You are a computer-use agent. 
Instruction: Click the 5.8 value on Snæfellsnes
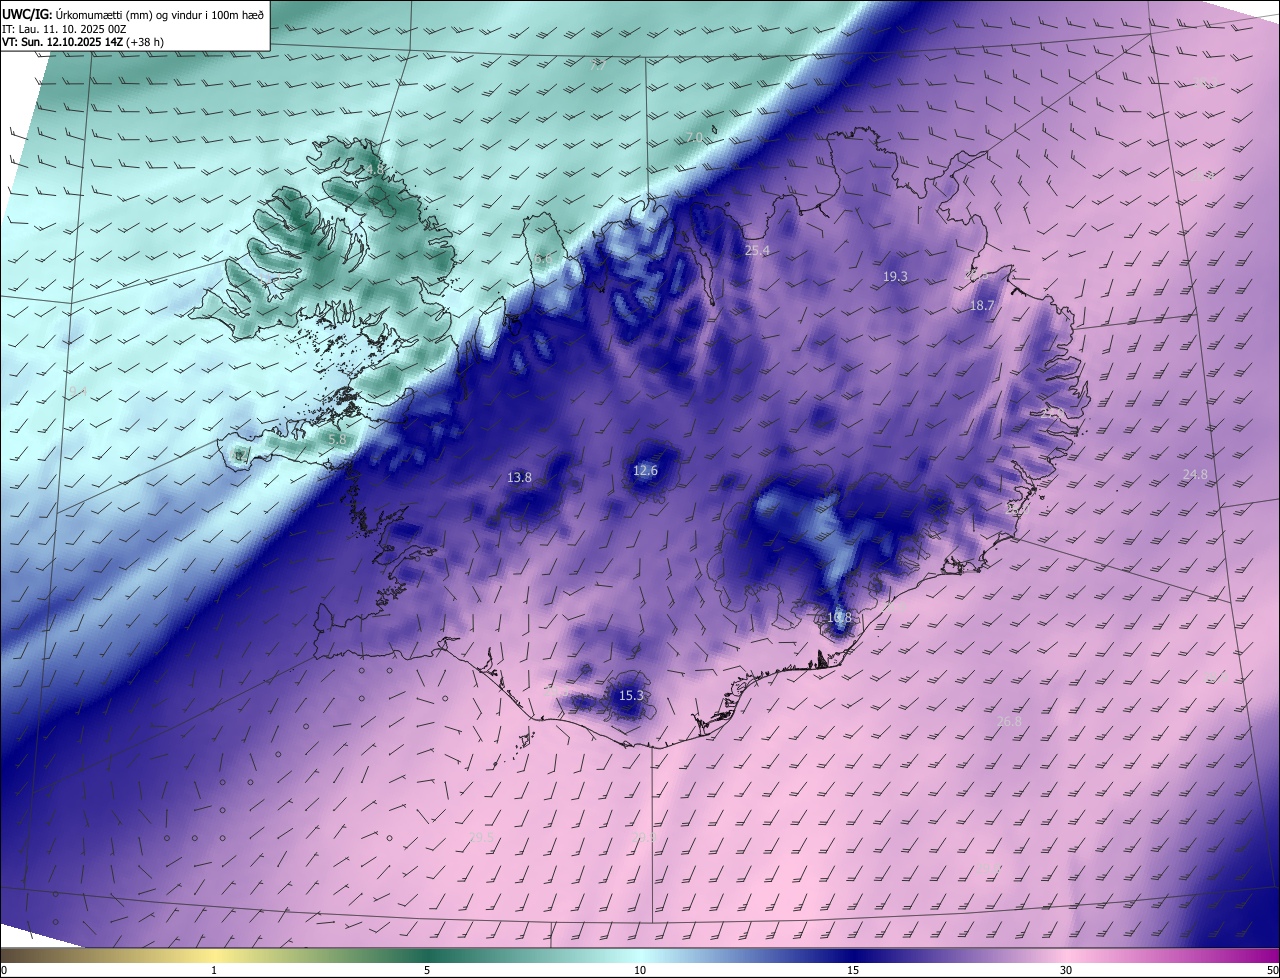(x=337, y=439)
